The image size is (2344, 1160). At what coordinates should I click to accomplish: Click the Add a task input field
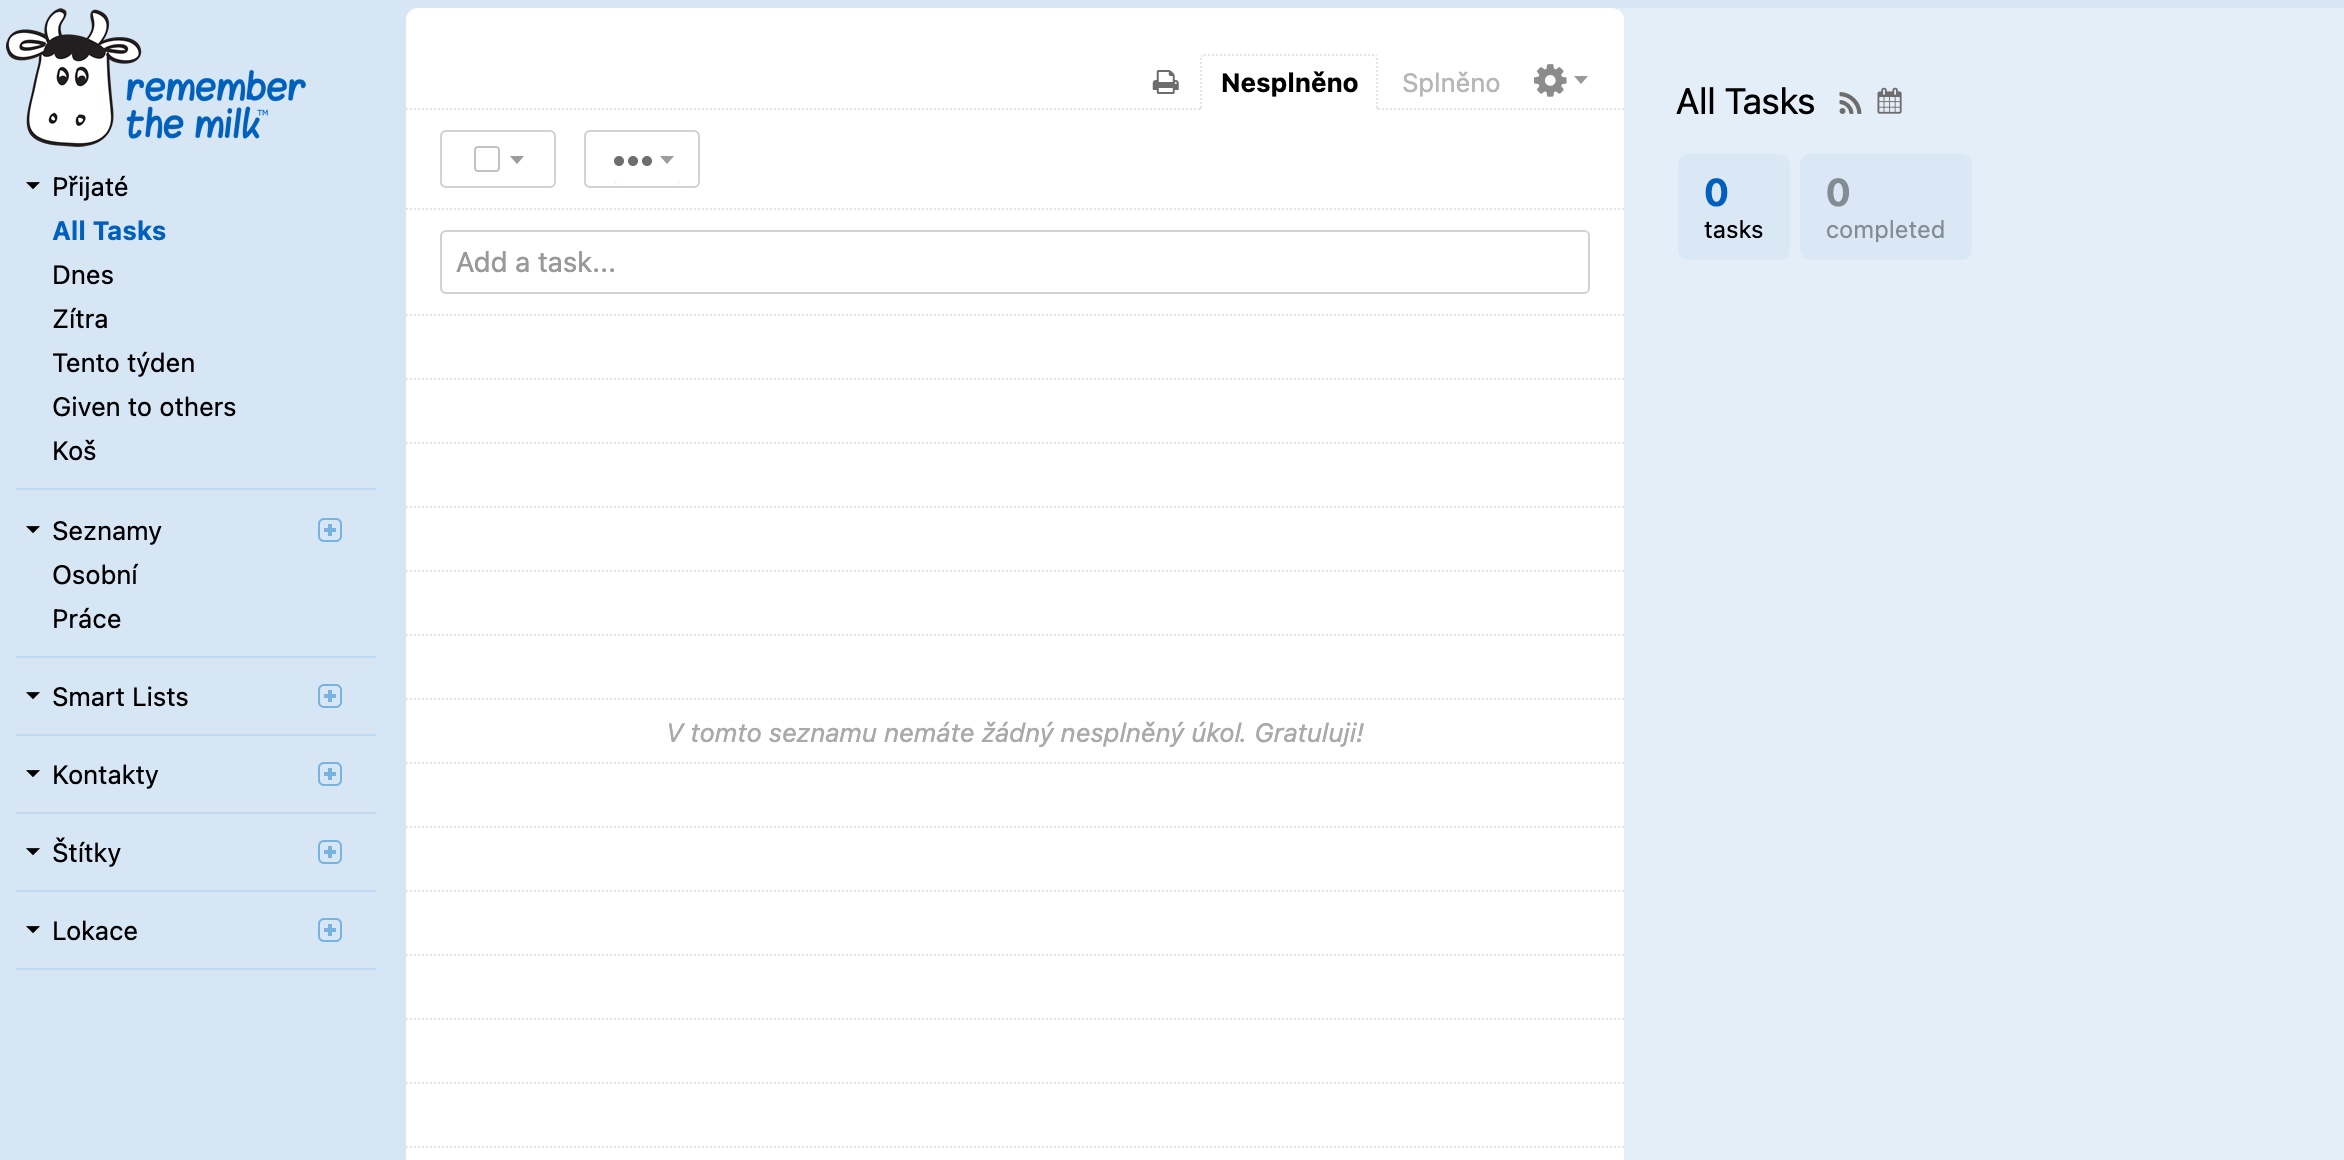pyautogui.click(x=1014, y=262)
